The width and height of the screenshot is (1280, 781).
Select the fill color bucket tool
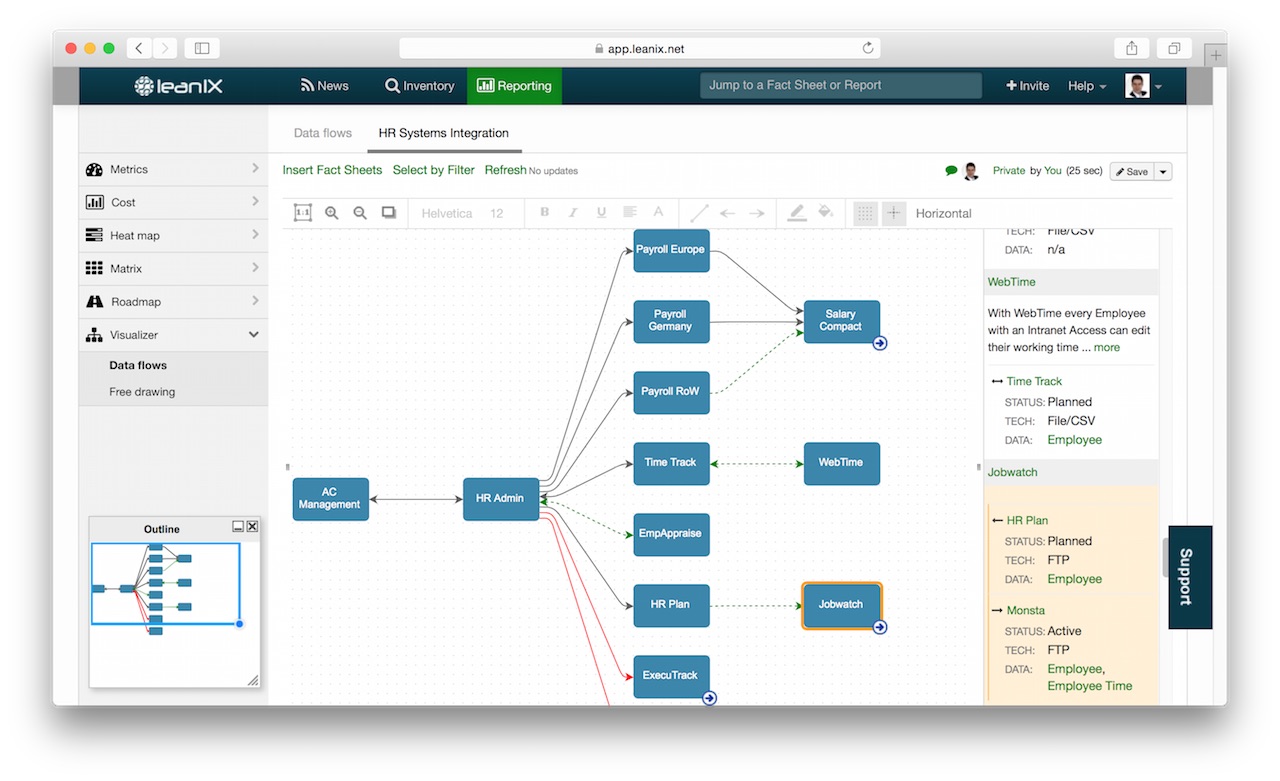pyautogui.click(x=825, y=212)
